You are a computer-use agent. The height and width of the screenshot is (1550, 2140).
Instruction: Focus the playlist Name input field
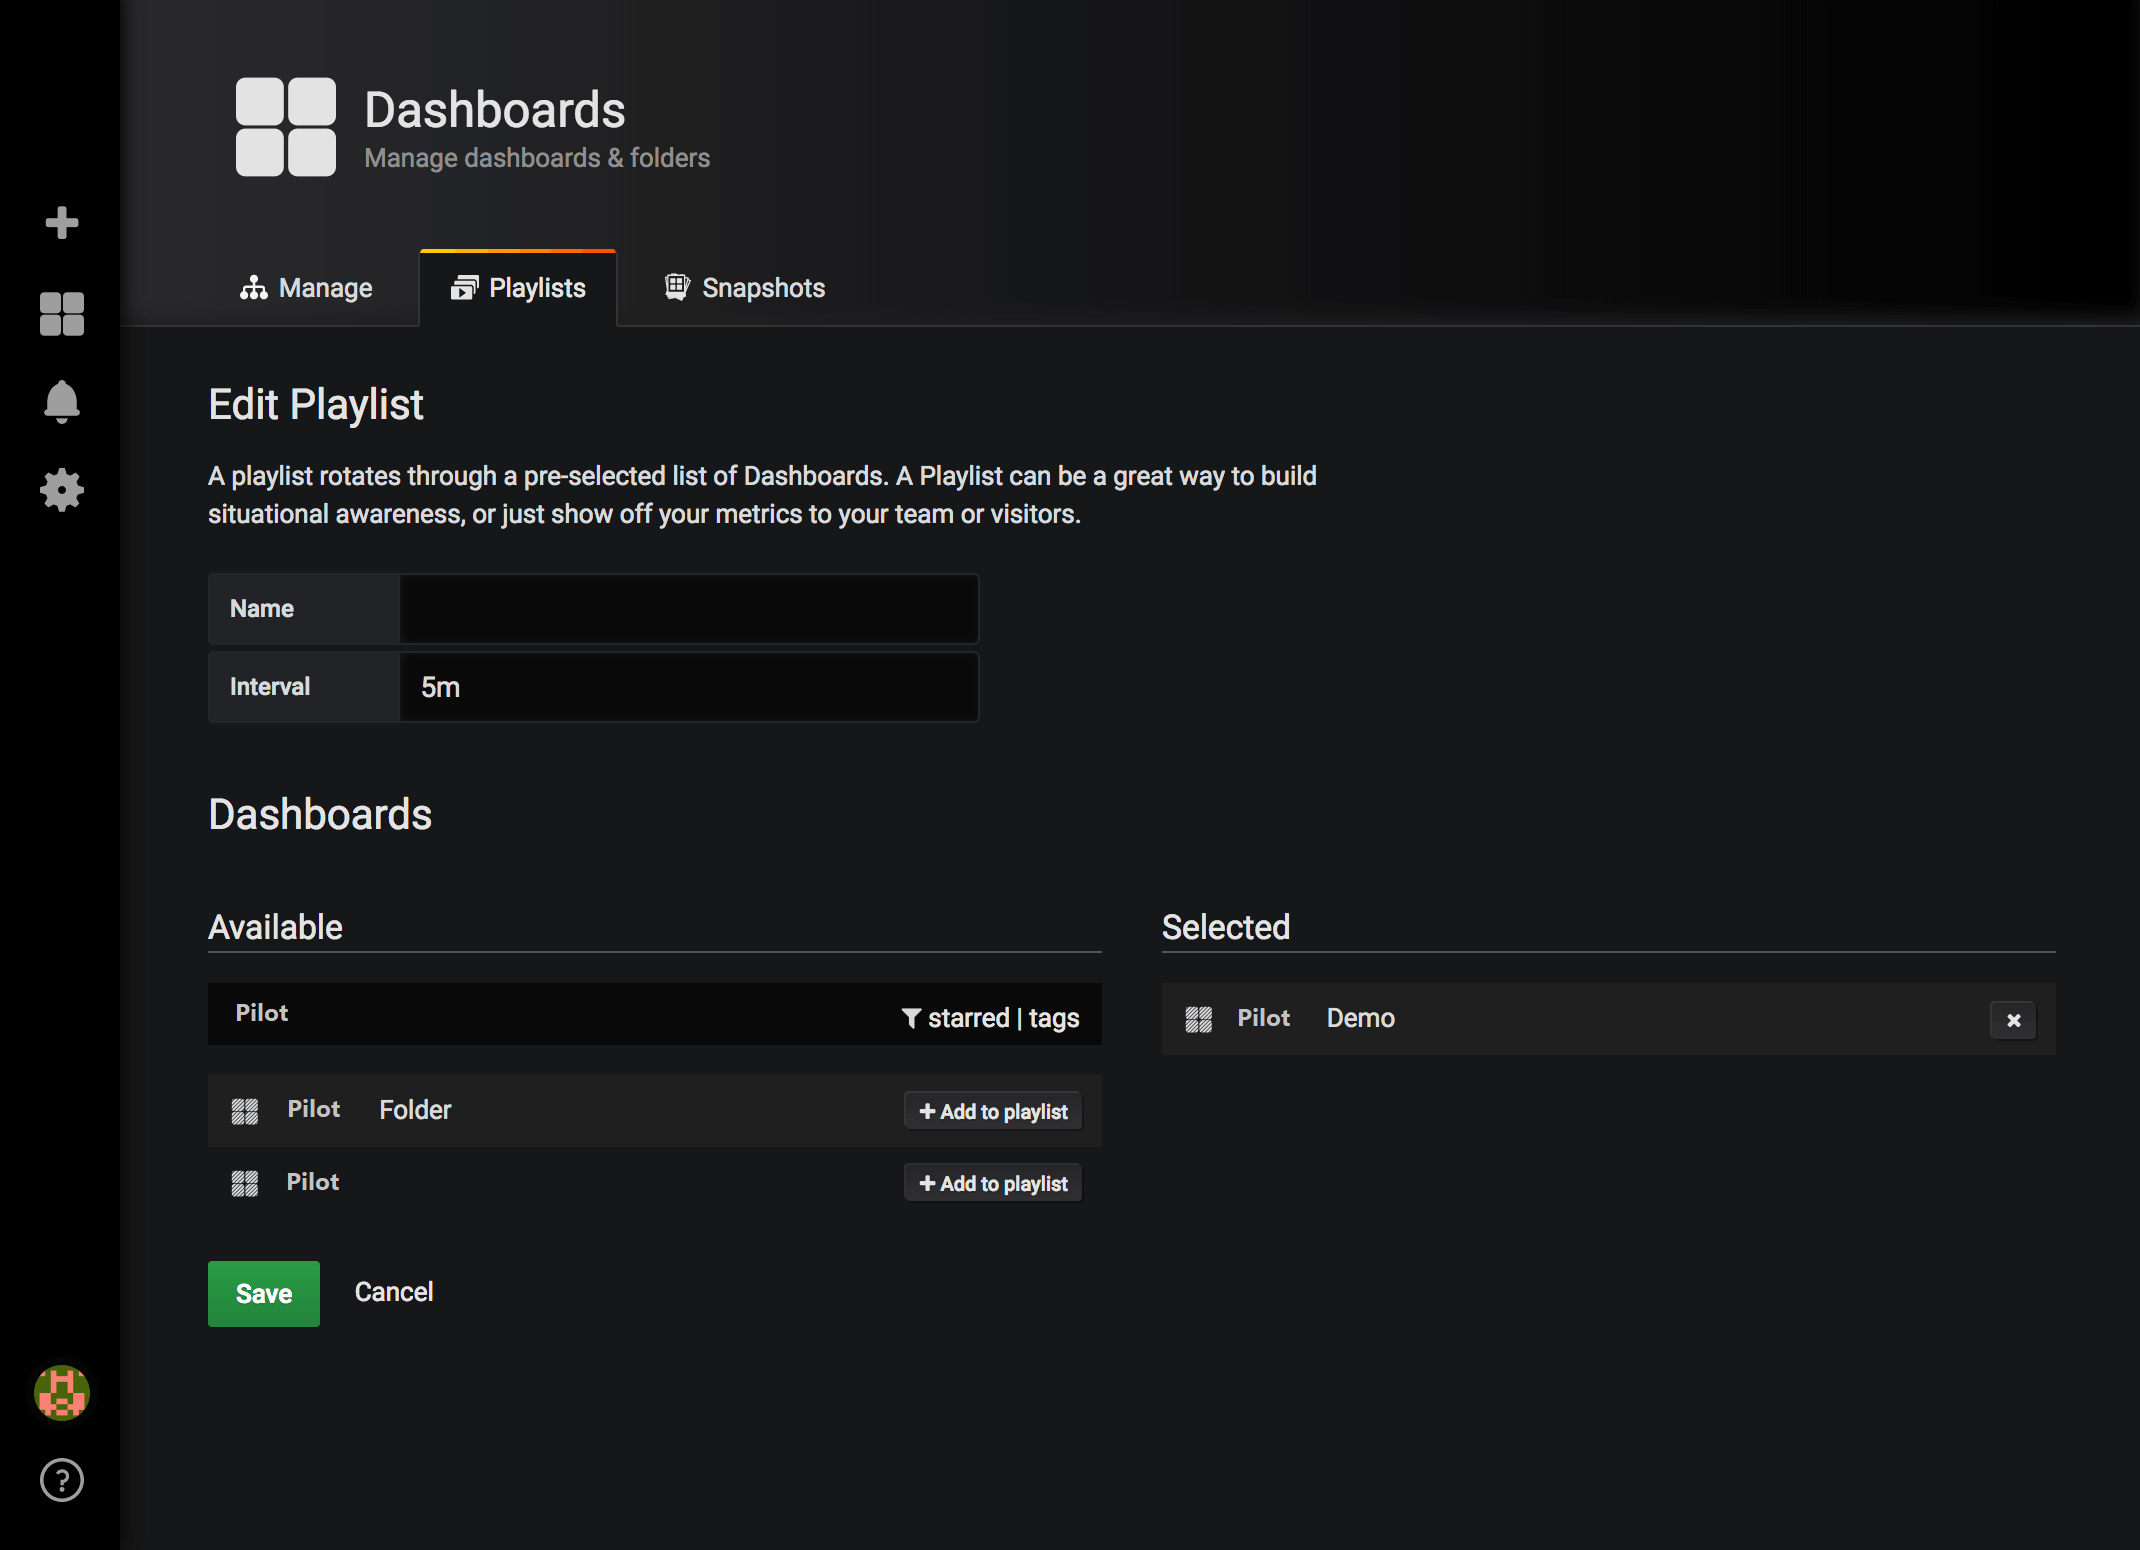coord(688,609)
